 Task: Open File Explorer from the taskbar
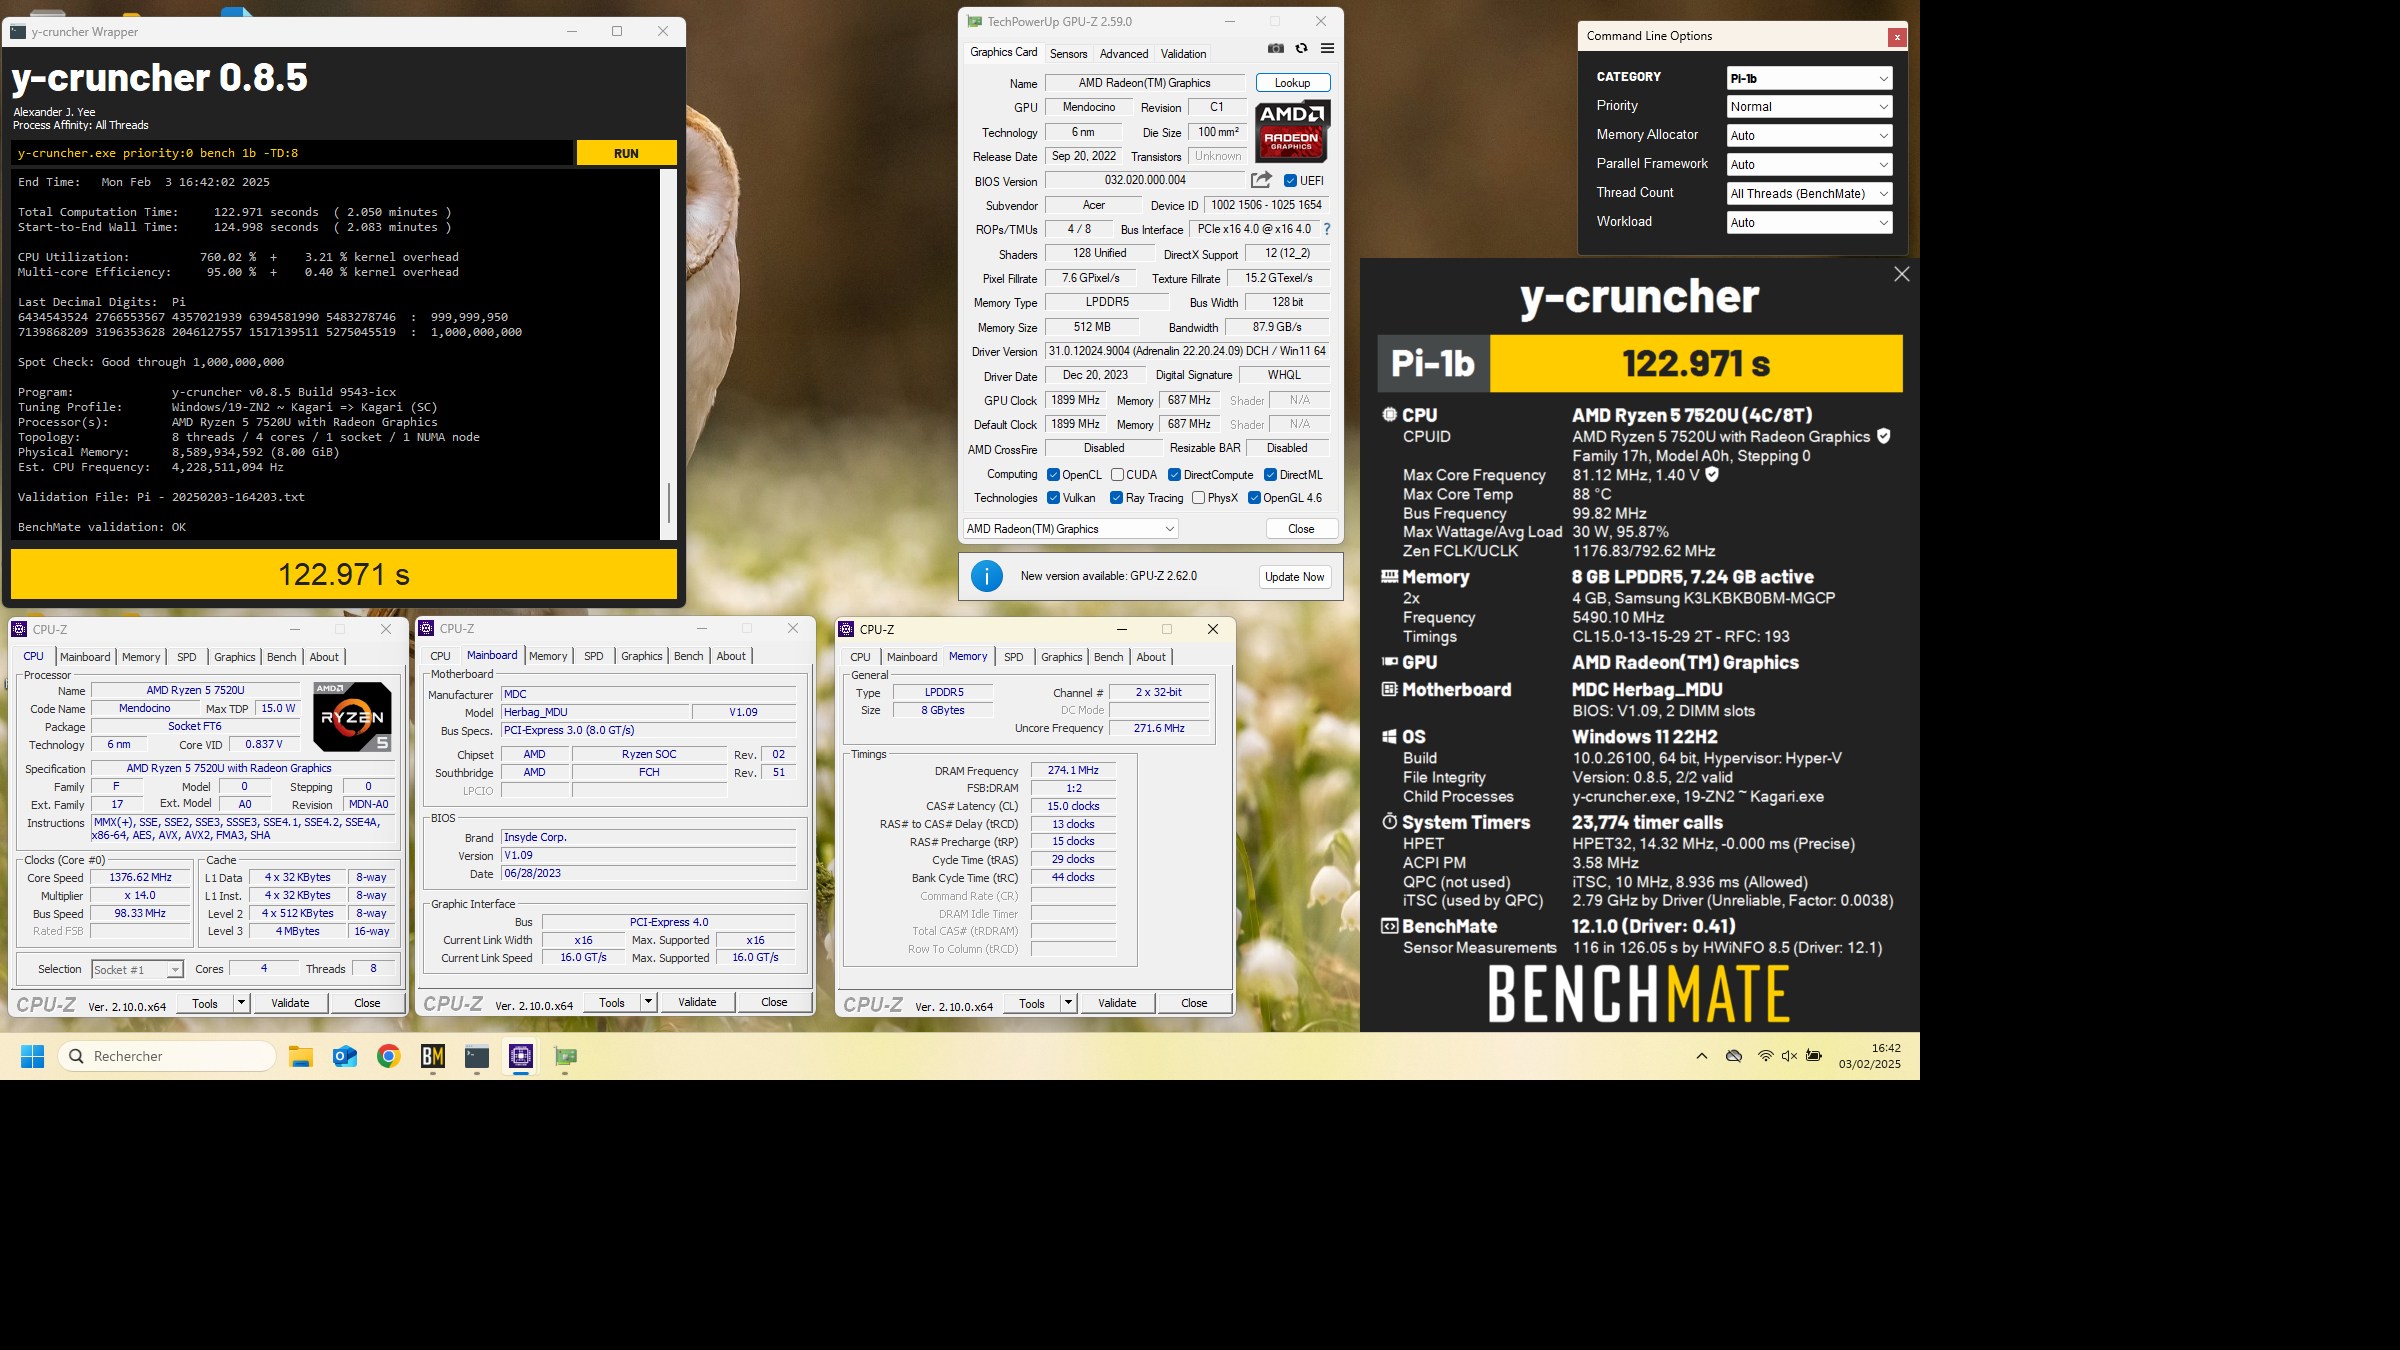coord(301,1056)
